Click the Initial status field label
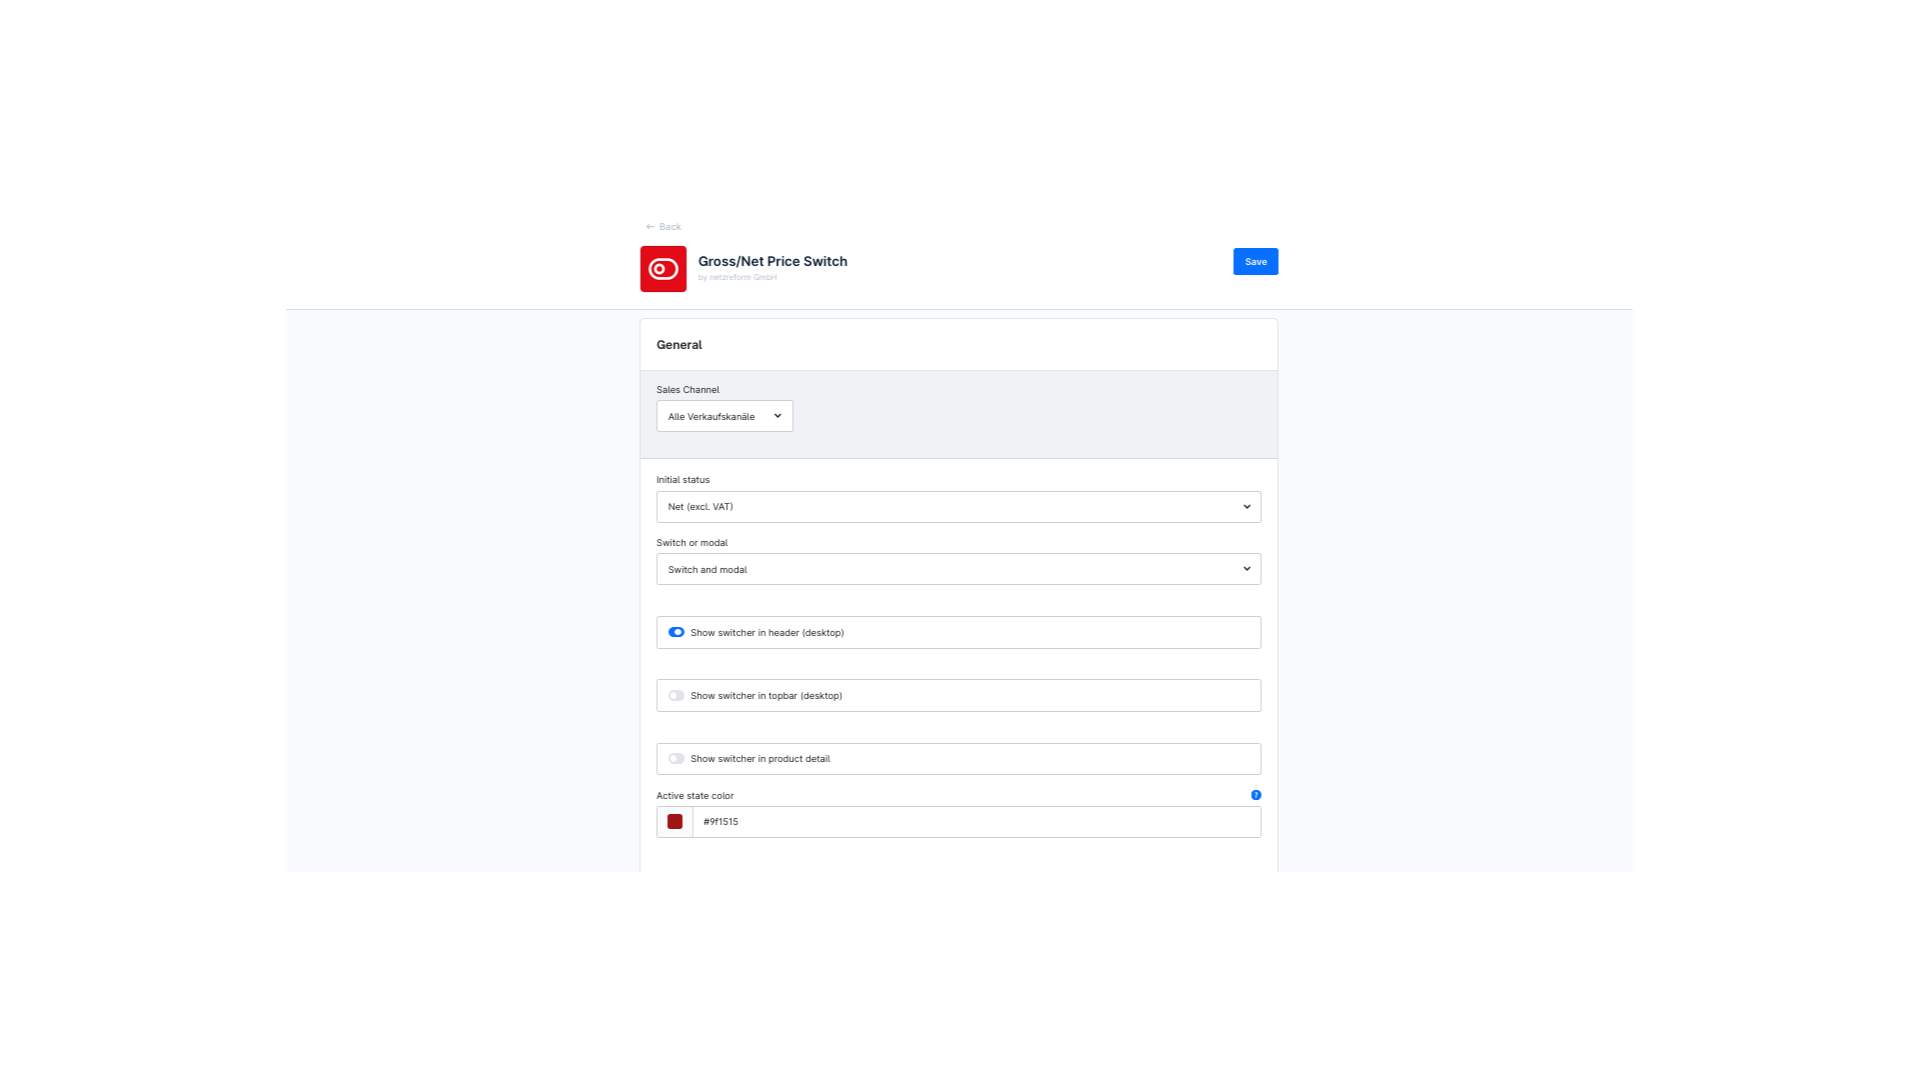This screenshot has width=1920, height=1080. [x=682, y=480]
